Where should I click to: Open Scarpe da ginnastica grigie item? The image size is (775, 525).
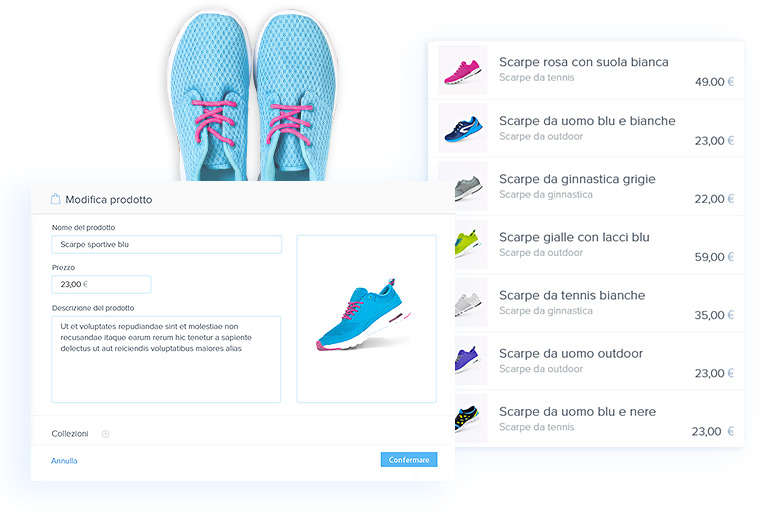(577, 179)
